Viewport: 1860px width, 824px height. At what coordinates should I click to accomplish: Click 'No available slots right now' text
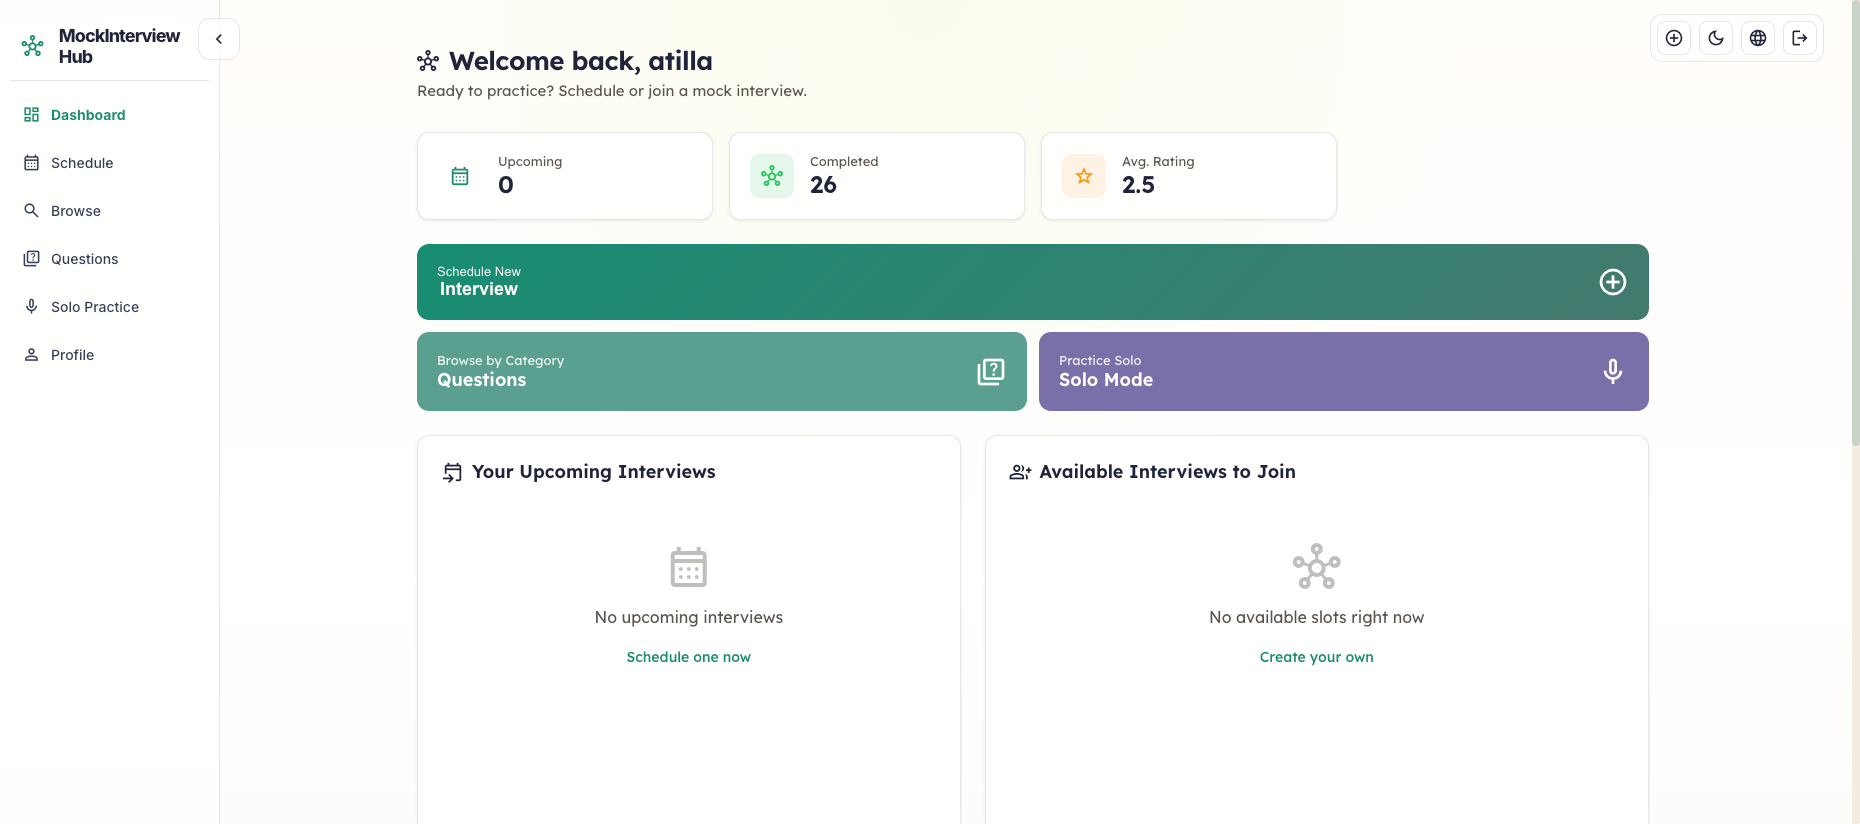coord(1317,618)
